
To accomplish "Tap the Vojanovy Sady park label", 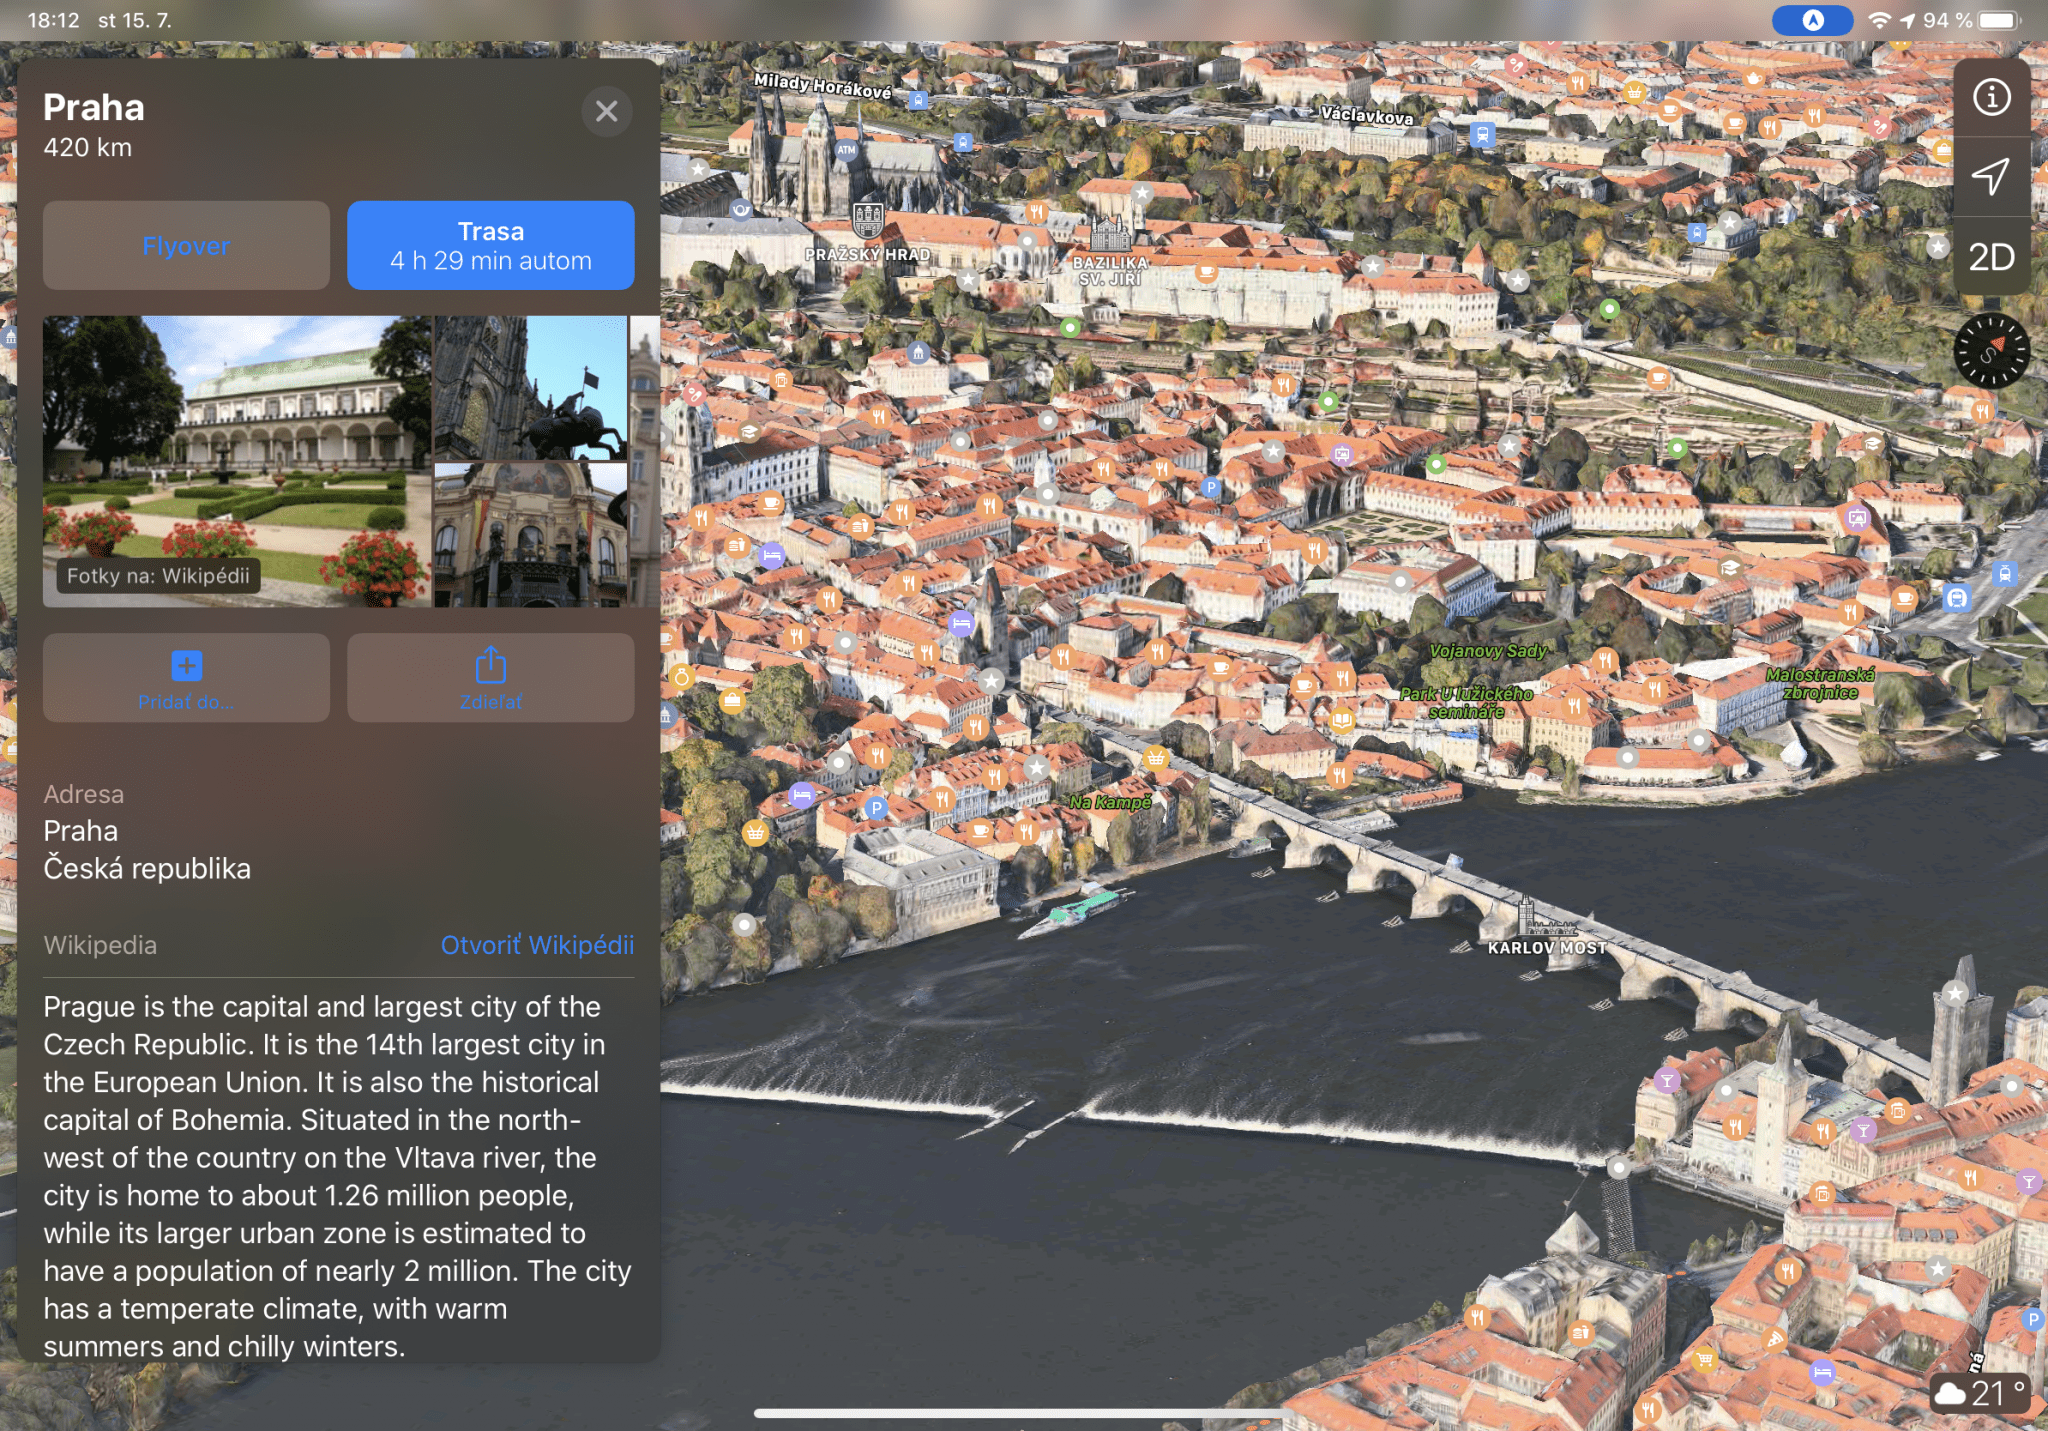I will tap(1487, 651).
